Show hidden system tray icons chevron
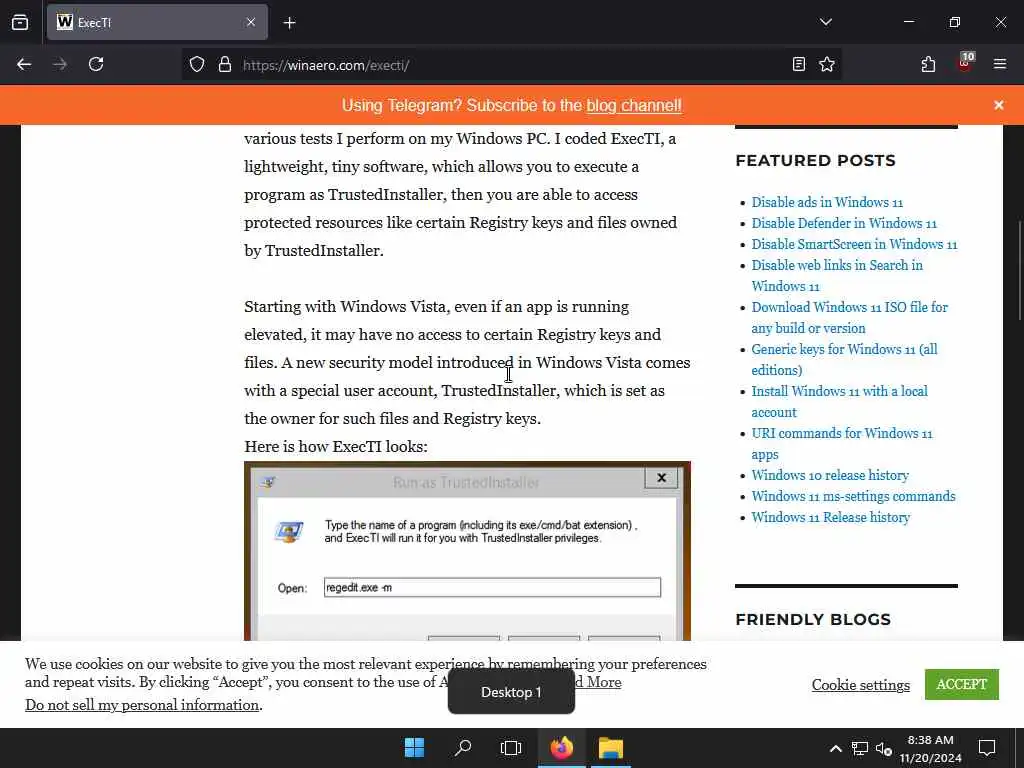The height and width of the screenshot is (768, 1024). coord(835,748)
